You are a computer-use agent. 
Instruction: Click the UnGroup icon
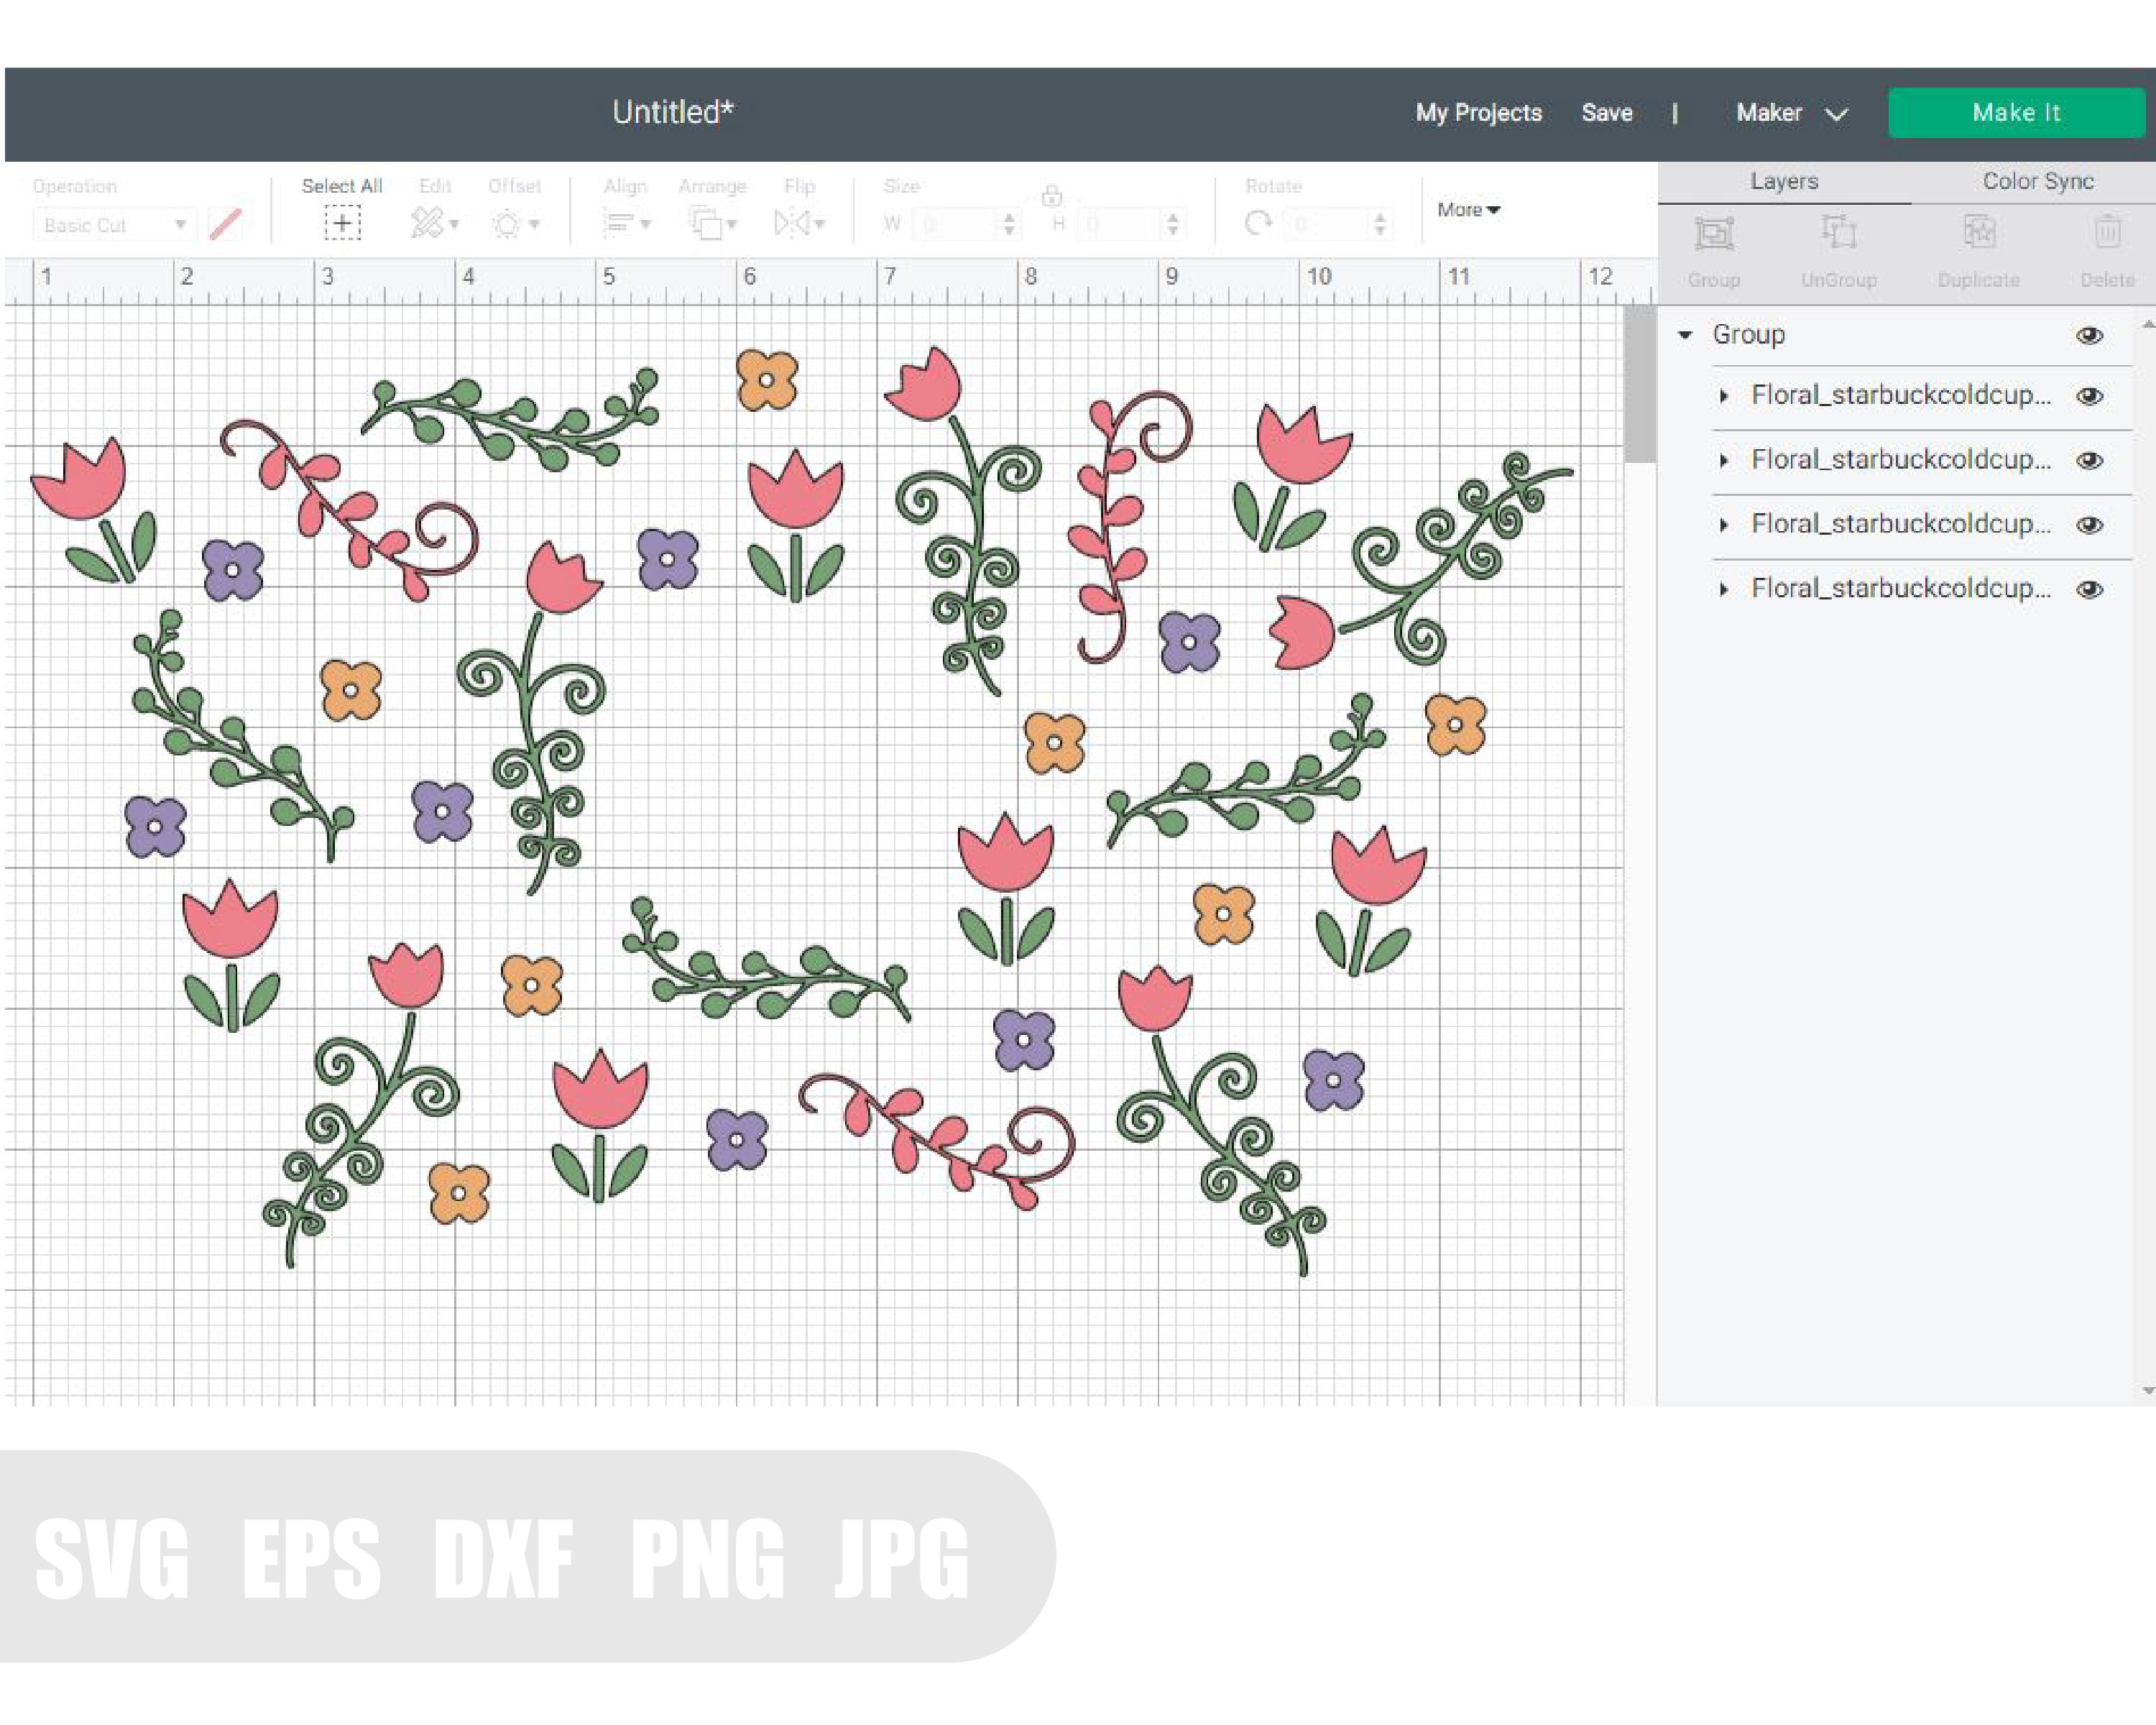tap(1838, 232)
